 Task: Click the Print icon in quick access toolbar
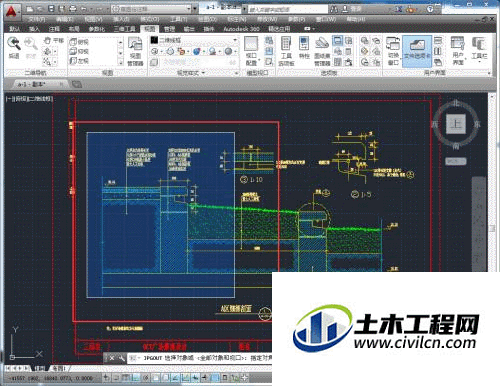[73, 9]
